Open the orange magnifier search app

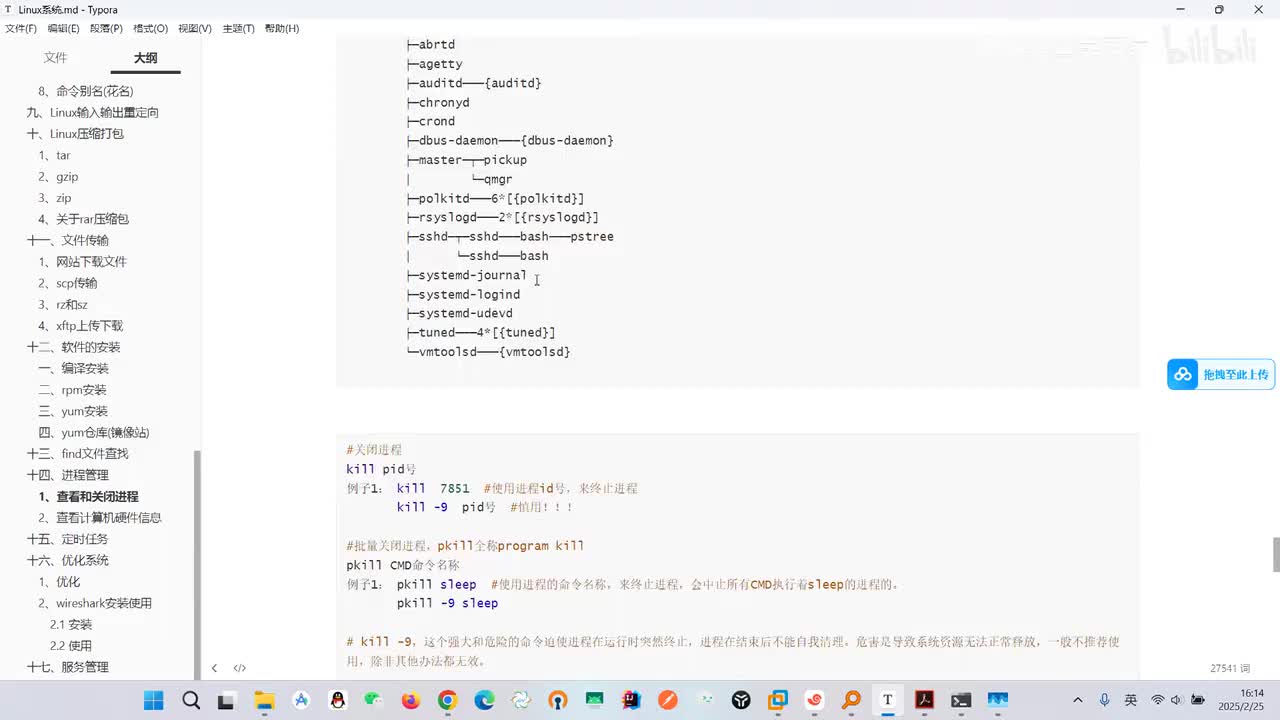851,700
